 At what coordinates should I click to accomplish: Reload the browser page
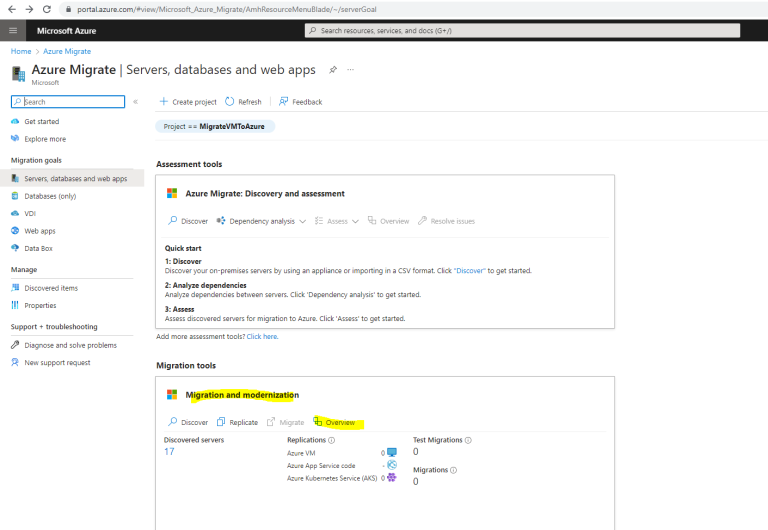coord(47,9)
